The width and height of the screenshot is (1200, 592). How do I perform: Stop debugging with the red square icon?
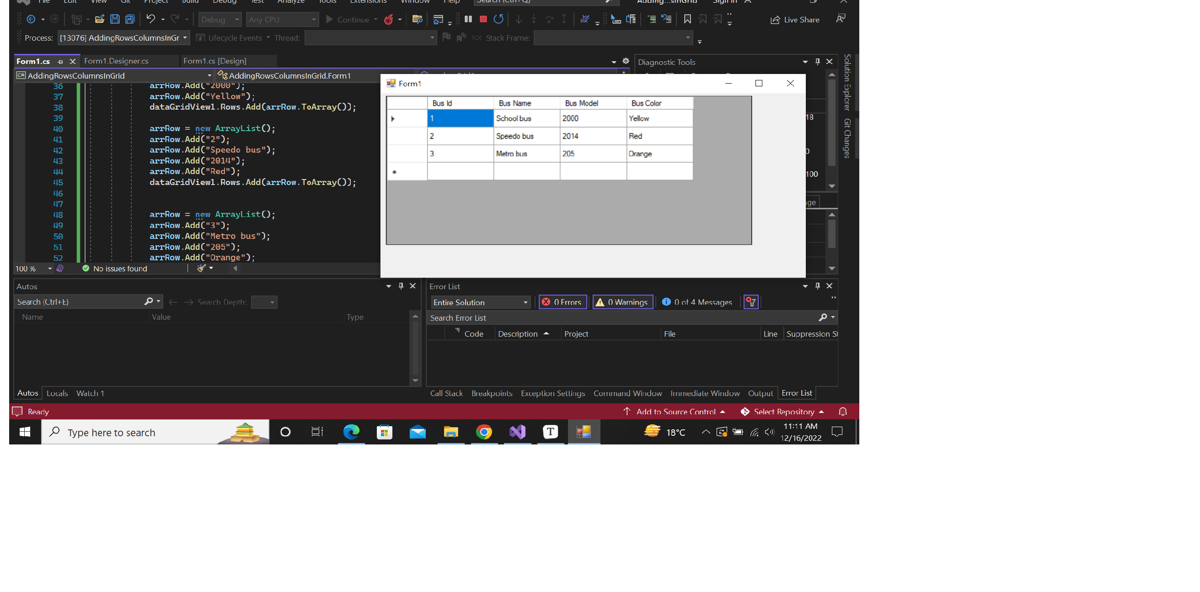(x=483, y=19)
